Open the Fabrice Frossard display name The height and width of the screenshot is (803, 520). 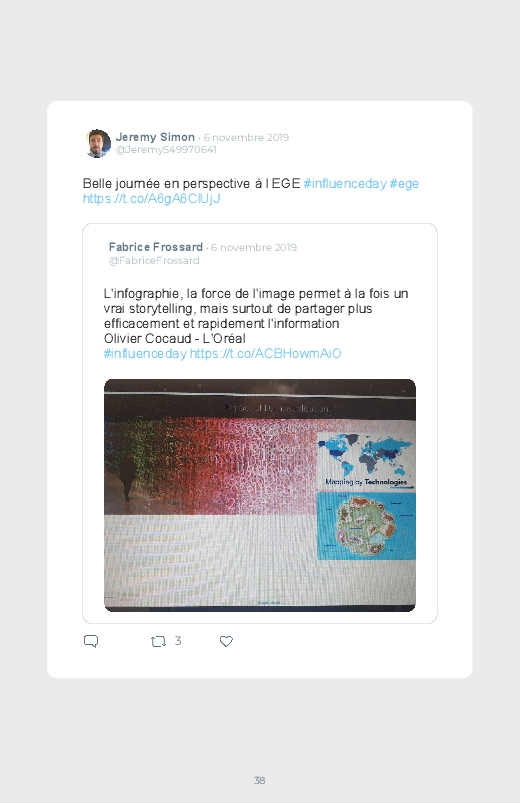point(156,247)
